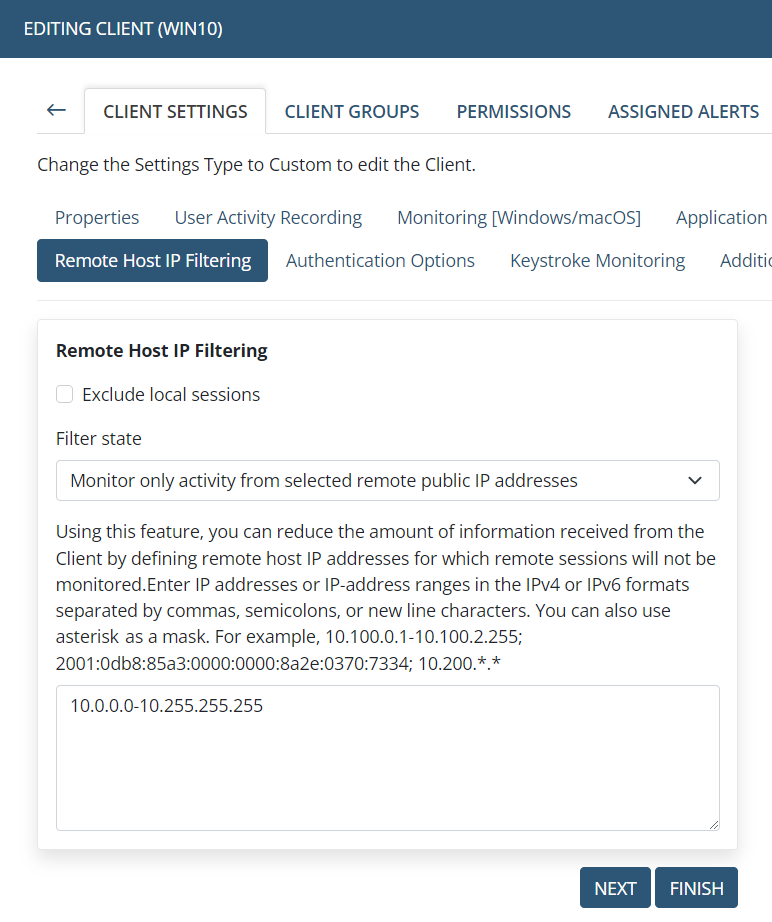Screen dimensions: 772x922
Task: Open the Filter state dropdown
Action: coord(387,481)
